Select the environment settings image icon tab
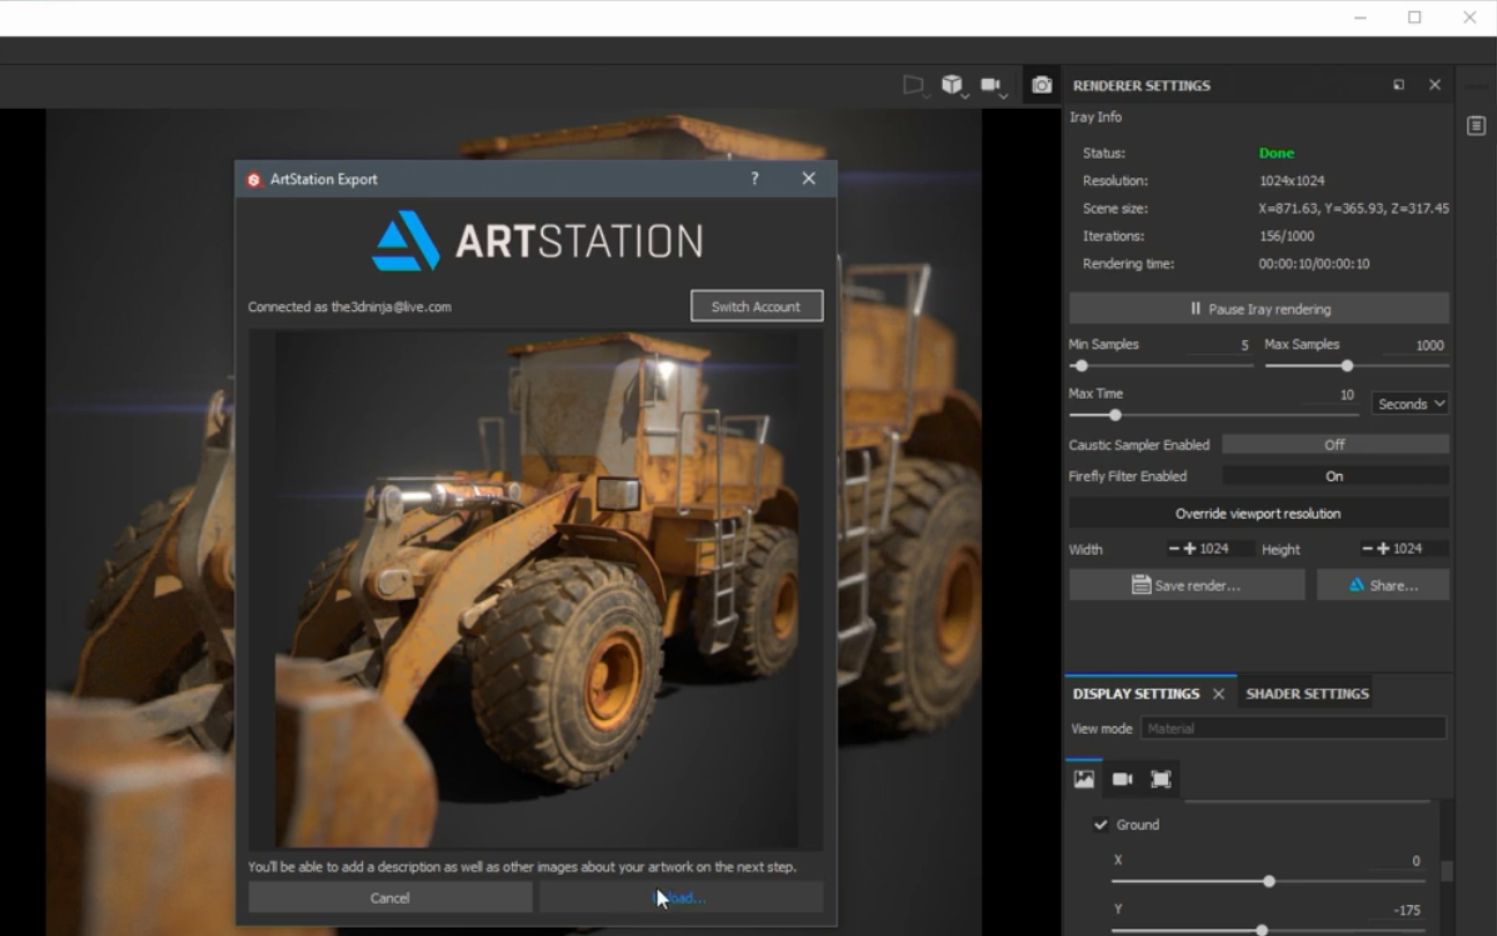This screenshot has height=936, width=1497. tap(1084, 779)
